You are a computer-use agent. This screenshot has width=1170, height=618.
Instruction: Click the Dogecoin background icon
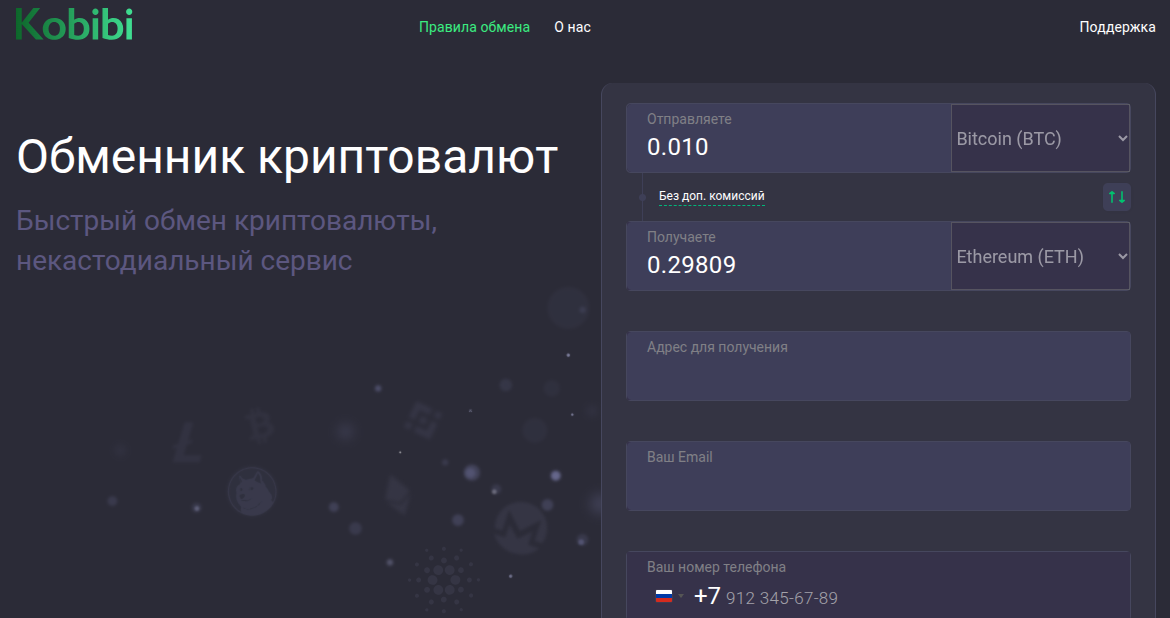[x=251, y=491]
